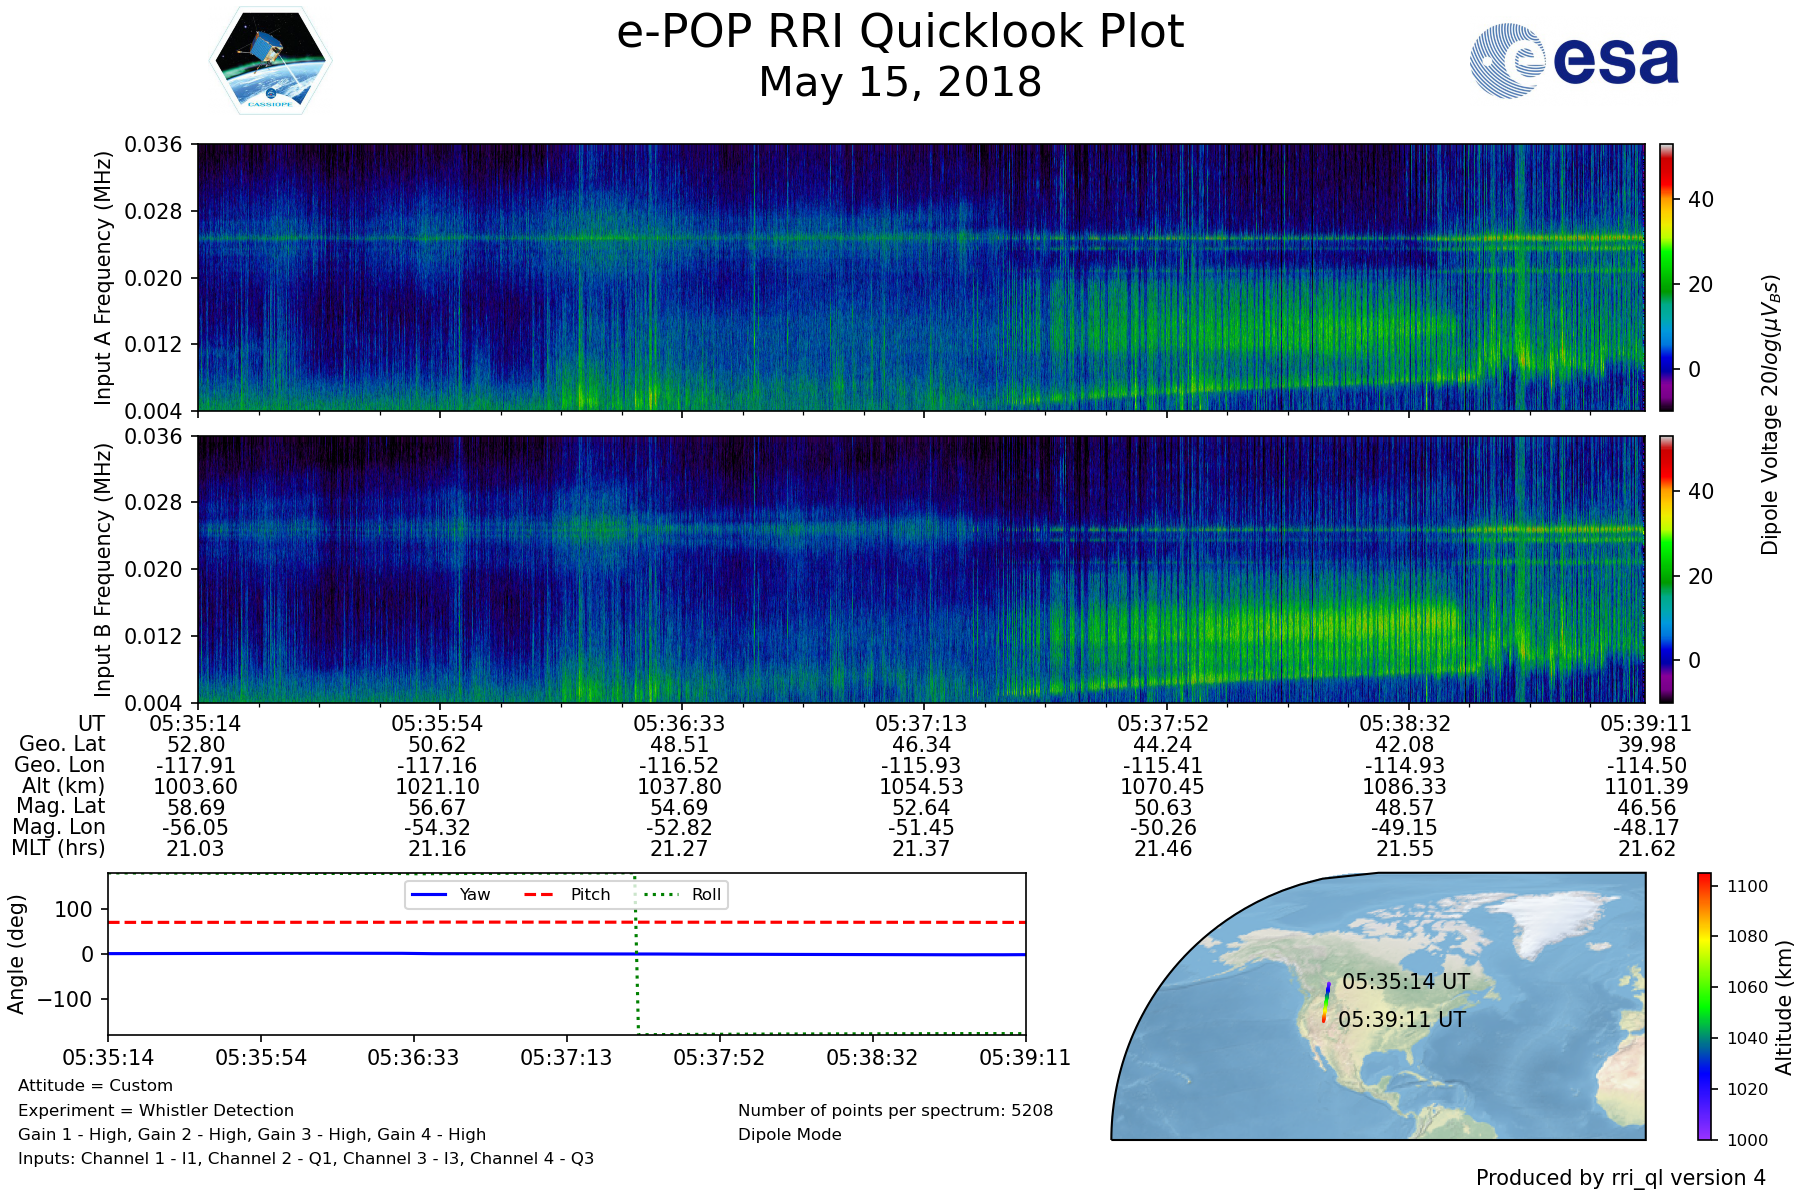Viewport: 1800px width, 1200px height.
Task: Click the 05:39:11 UT label on map
Action: click(x=1402, y=1020)
